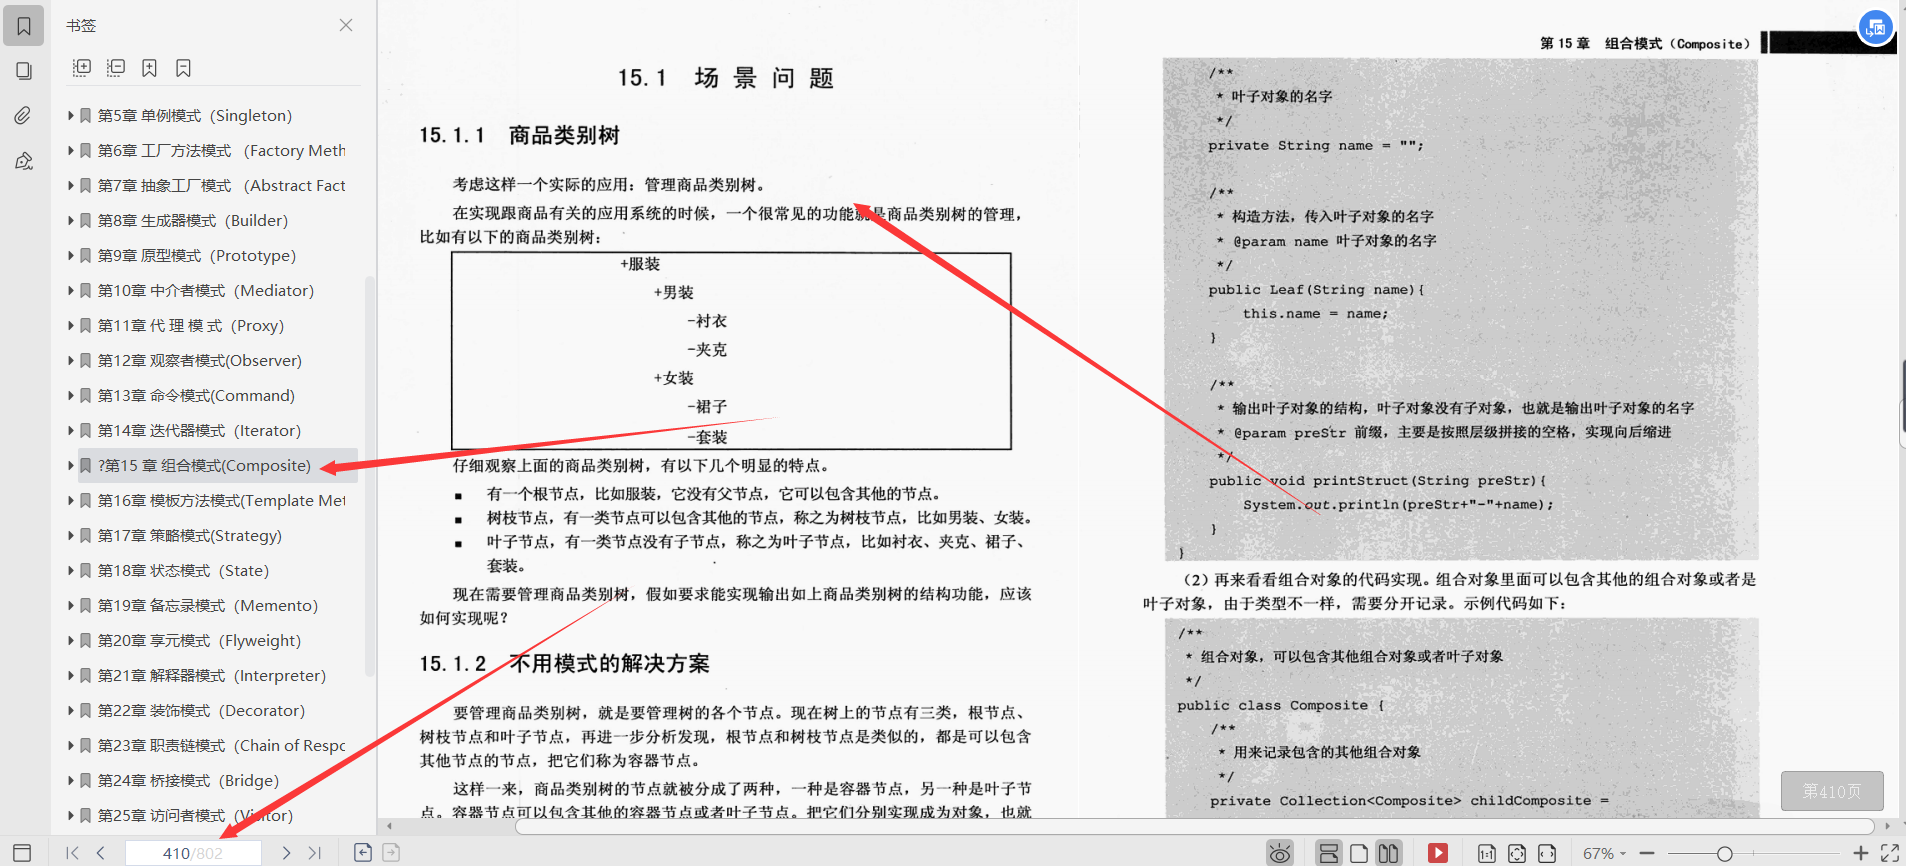Click the zoom slider handle
The width and height of the screenshot is (1906, 866).
pyautogui.click(x=1724, y=853)
